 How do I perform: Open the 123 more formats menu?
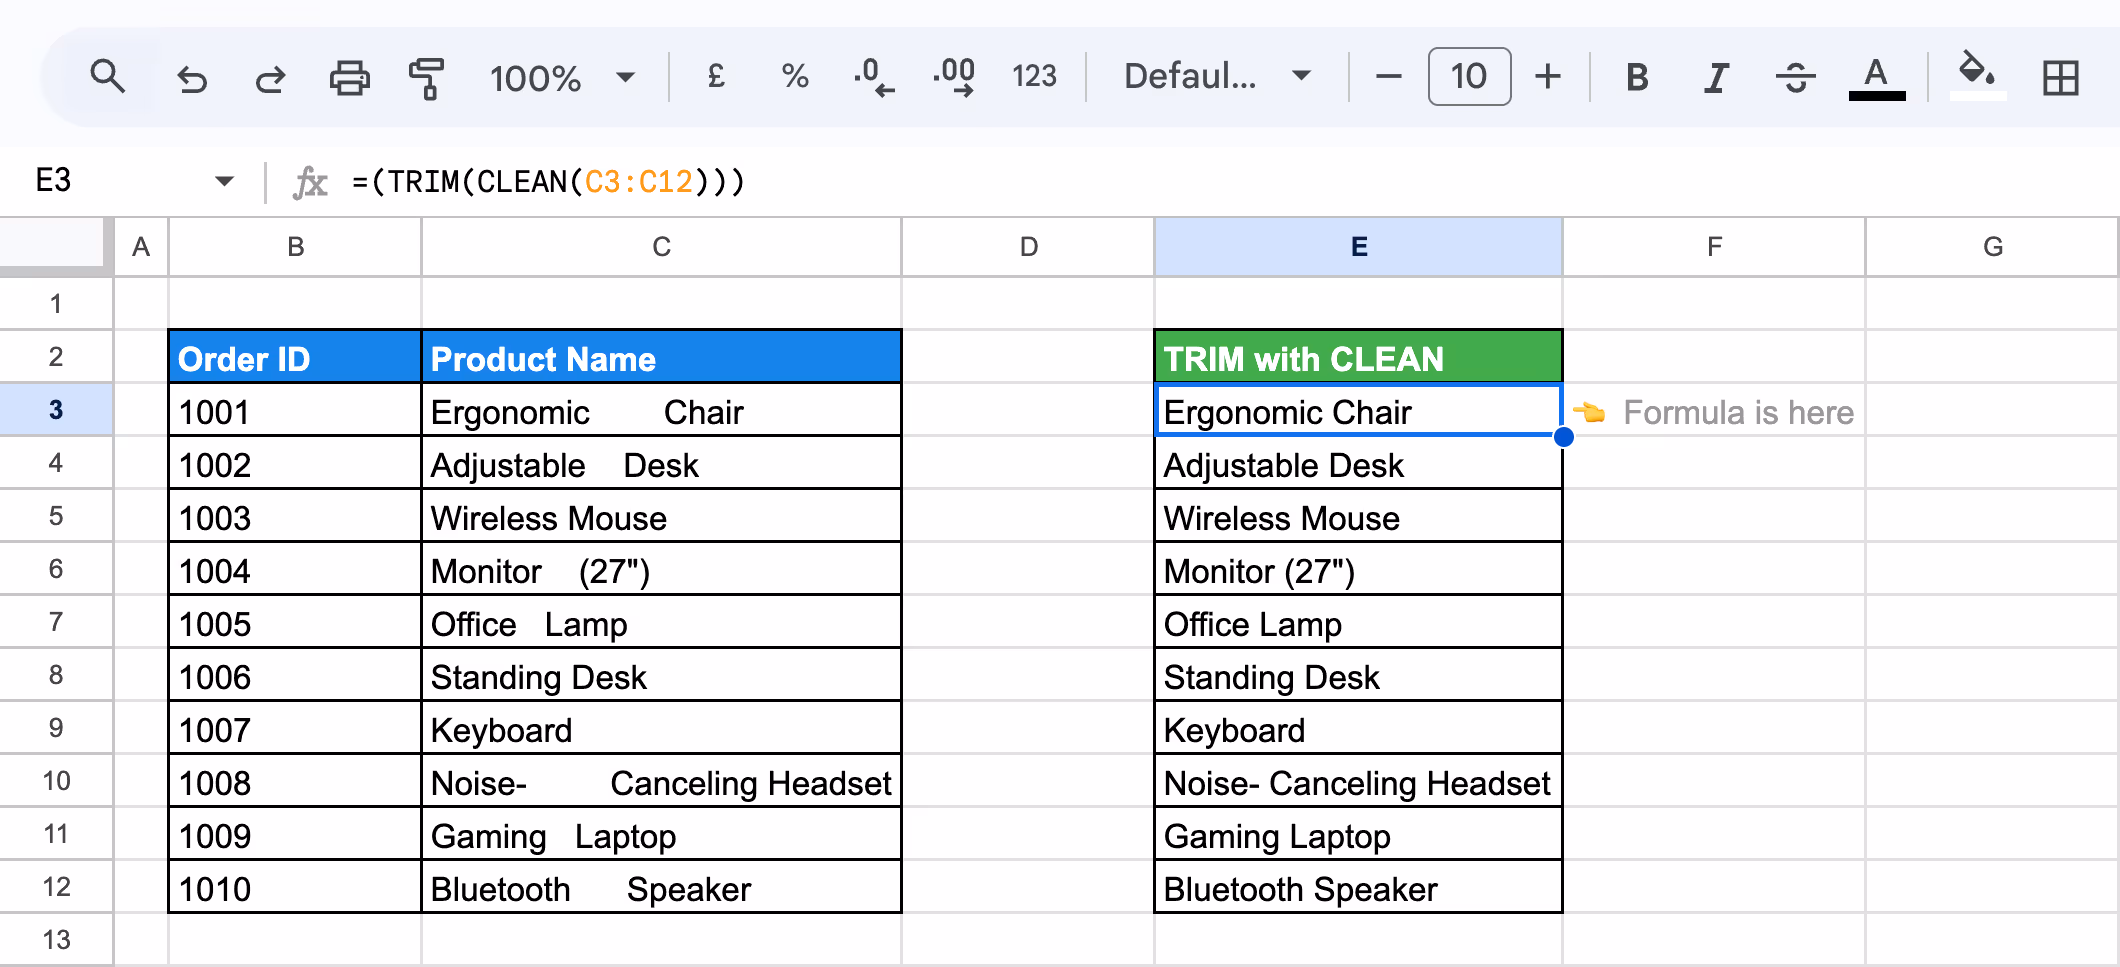coord(1034,76)
